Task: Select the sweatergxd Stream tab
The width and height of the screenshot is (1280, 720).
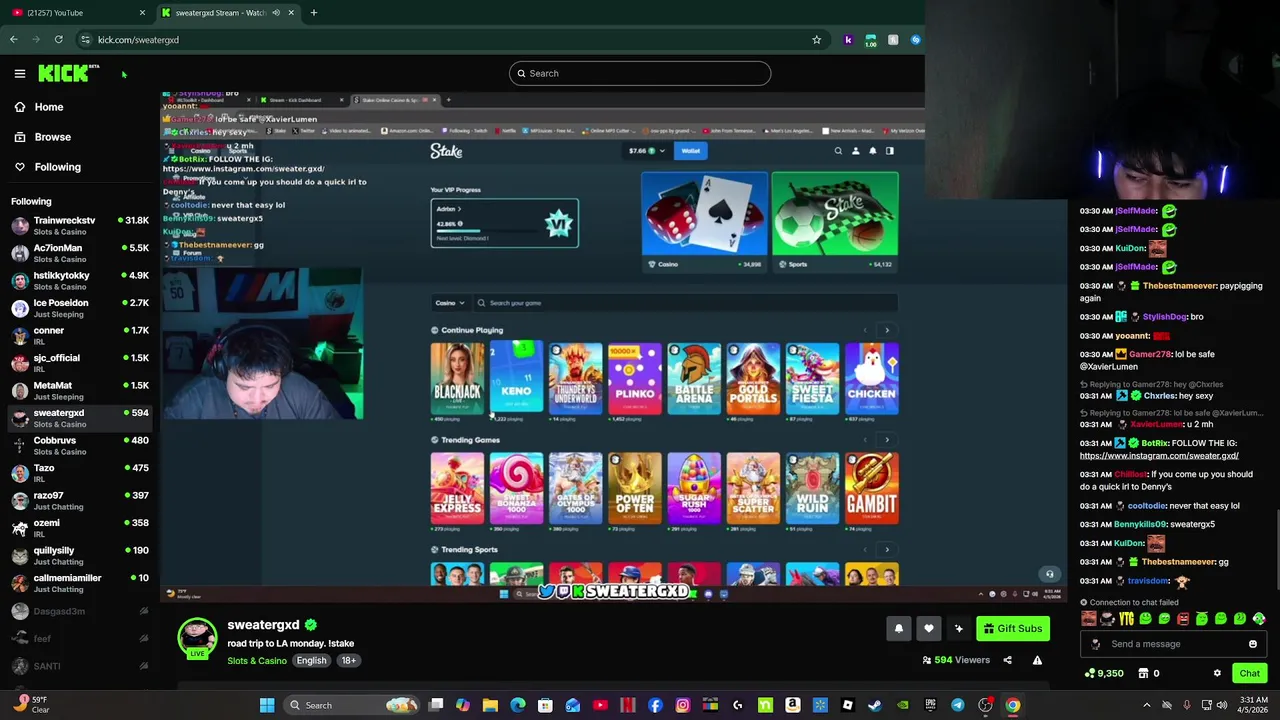Action: (226, 13)
